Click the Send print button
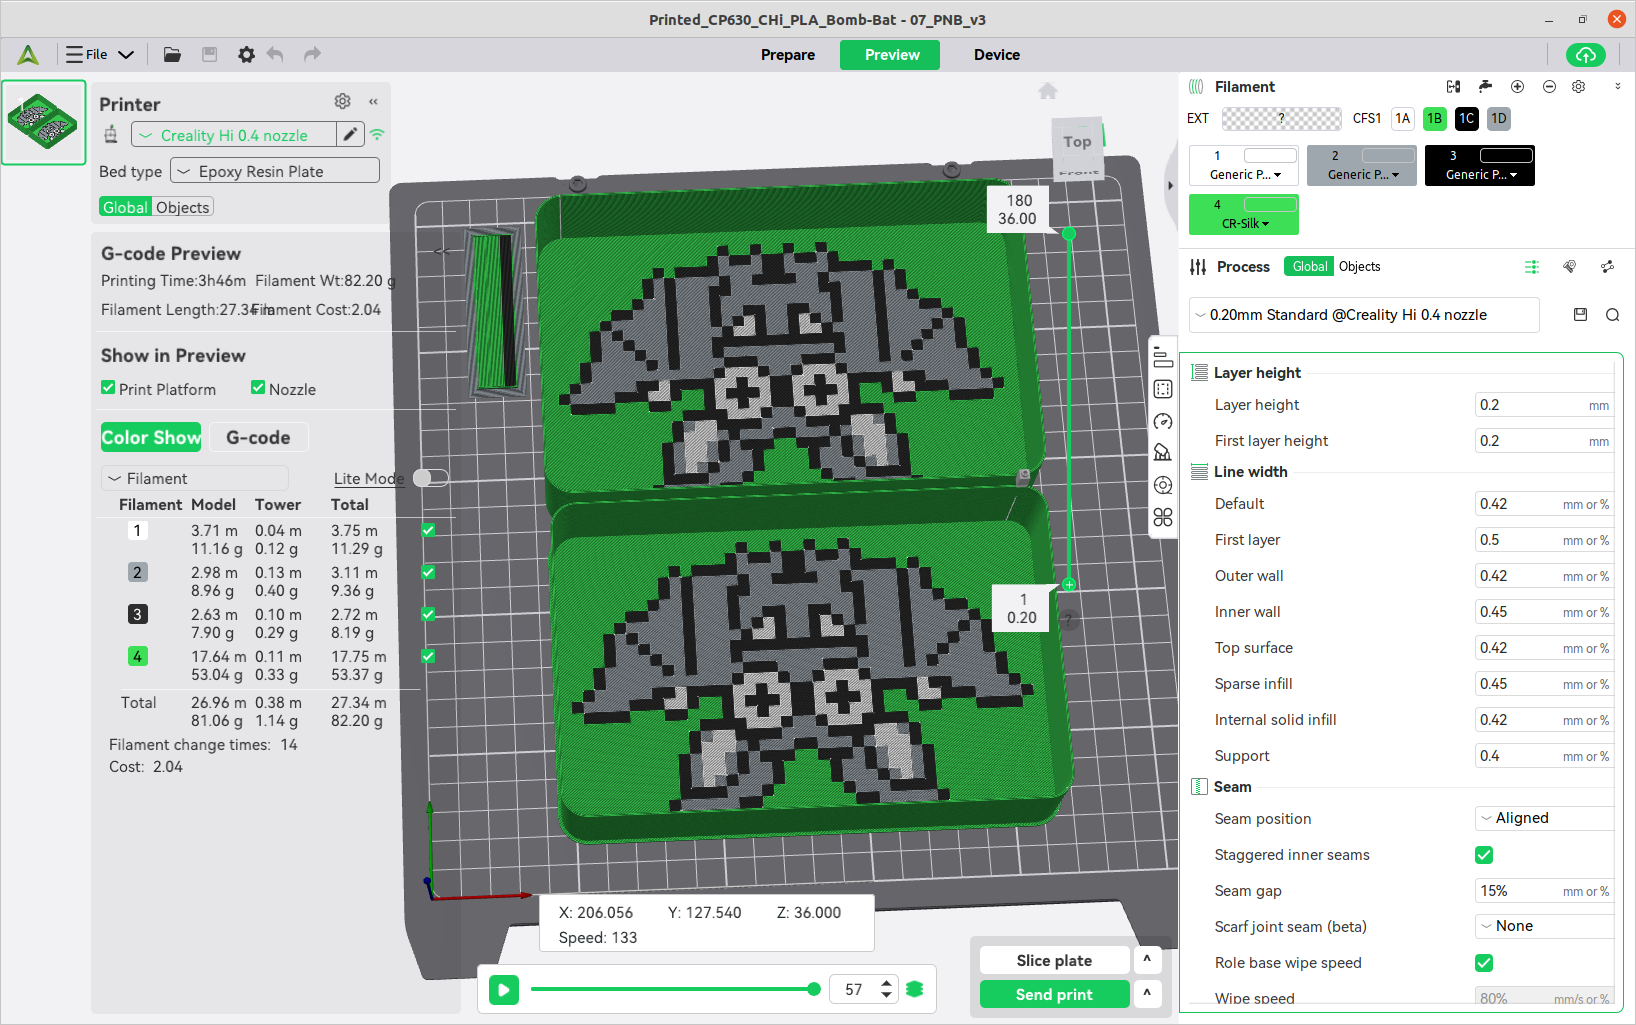The image size is (1636, 1025). point(1054,994)
